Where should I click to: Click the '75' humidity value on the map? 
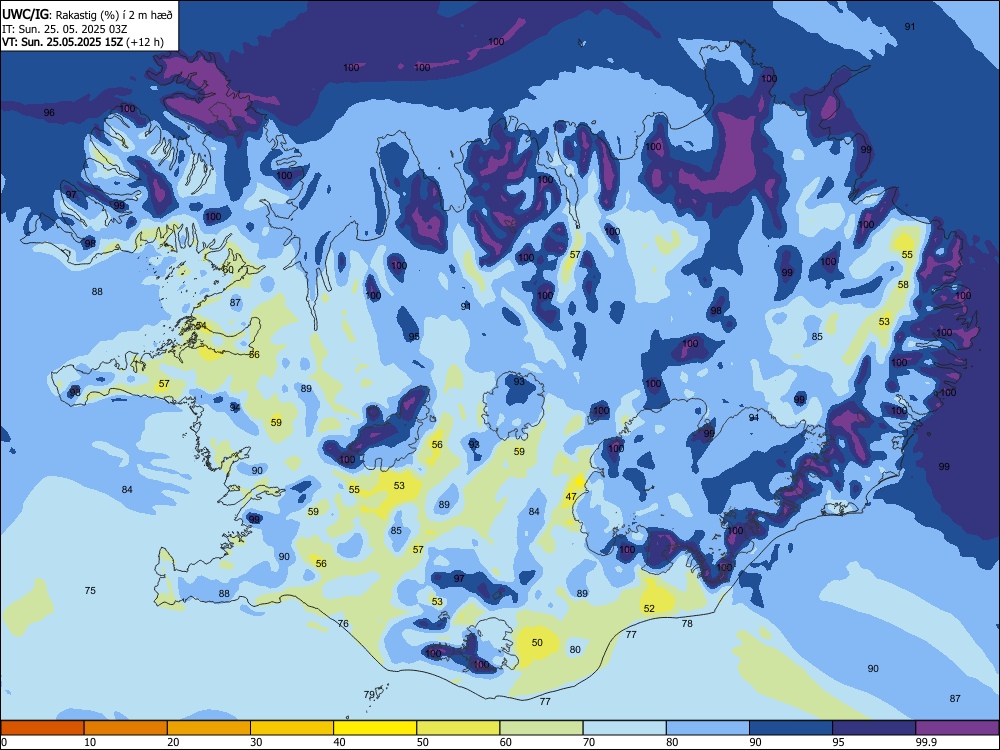pyautogui.click(x=90, y=591)
